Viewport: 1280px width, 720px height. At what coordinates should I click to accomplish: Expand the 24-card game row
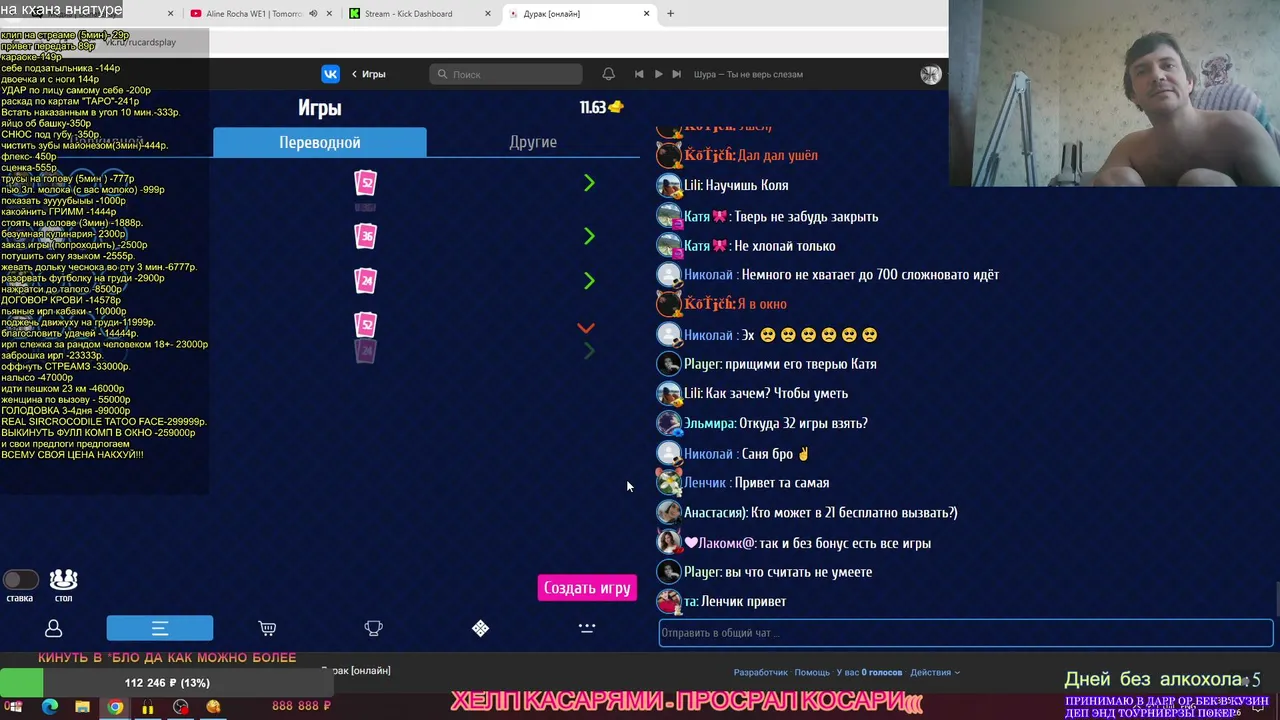589,281
